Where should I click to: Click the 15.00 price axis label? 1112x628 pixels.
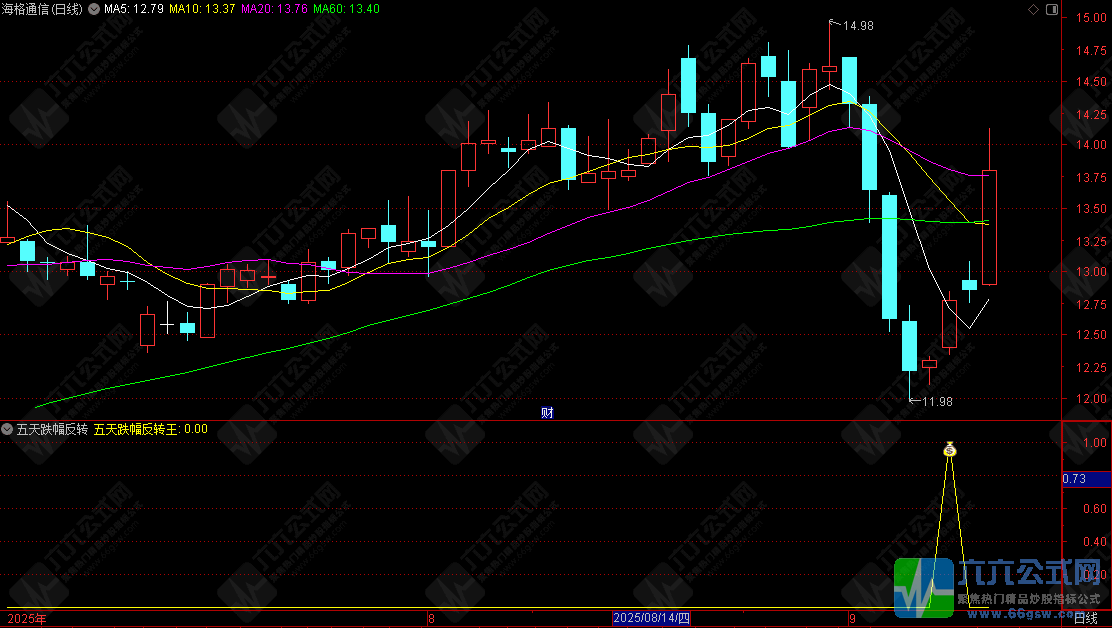pos(1091,18)
